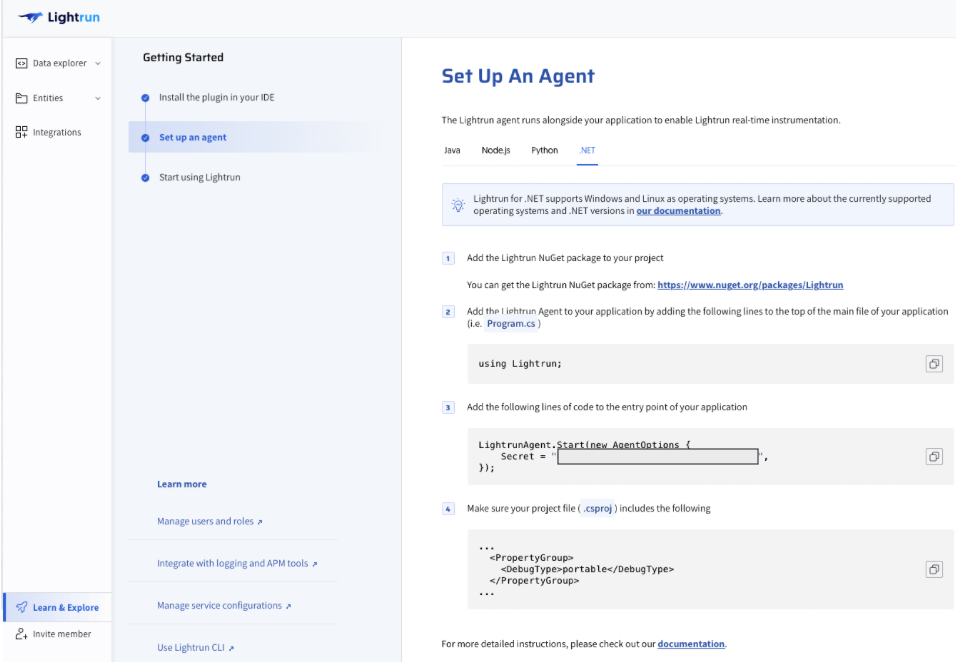Click the Learn & Explore rocket icon
Image resolution: width=957 pixels, height=668 pixels.
tap(22, 607)
